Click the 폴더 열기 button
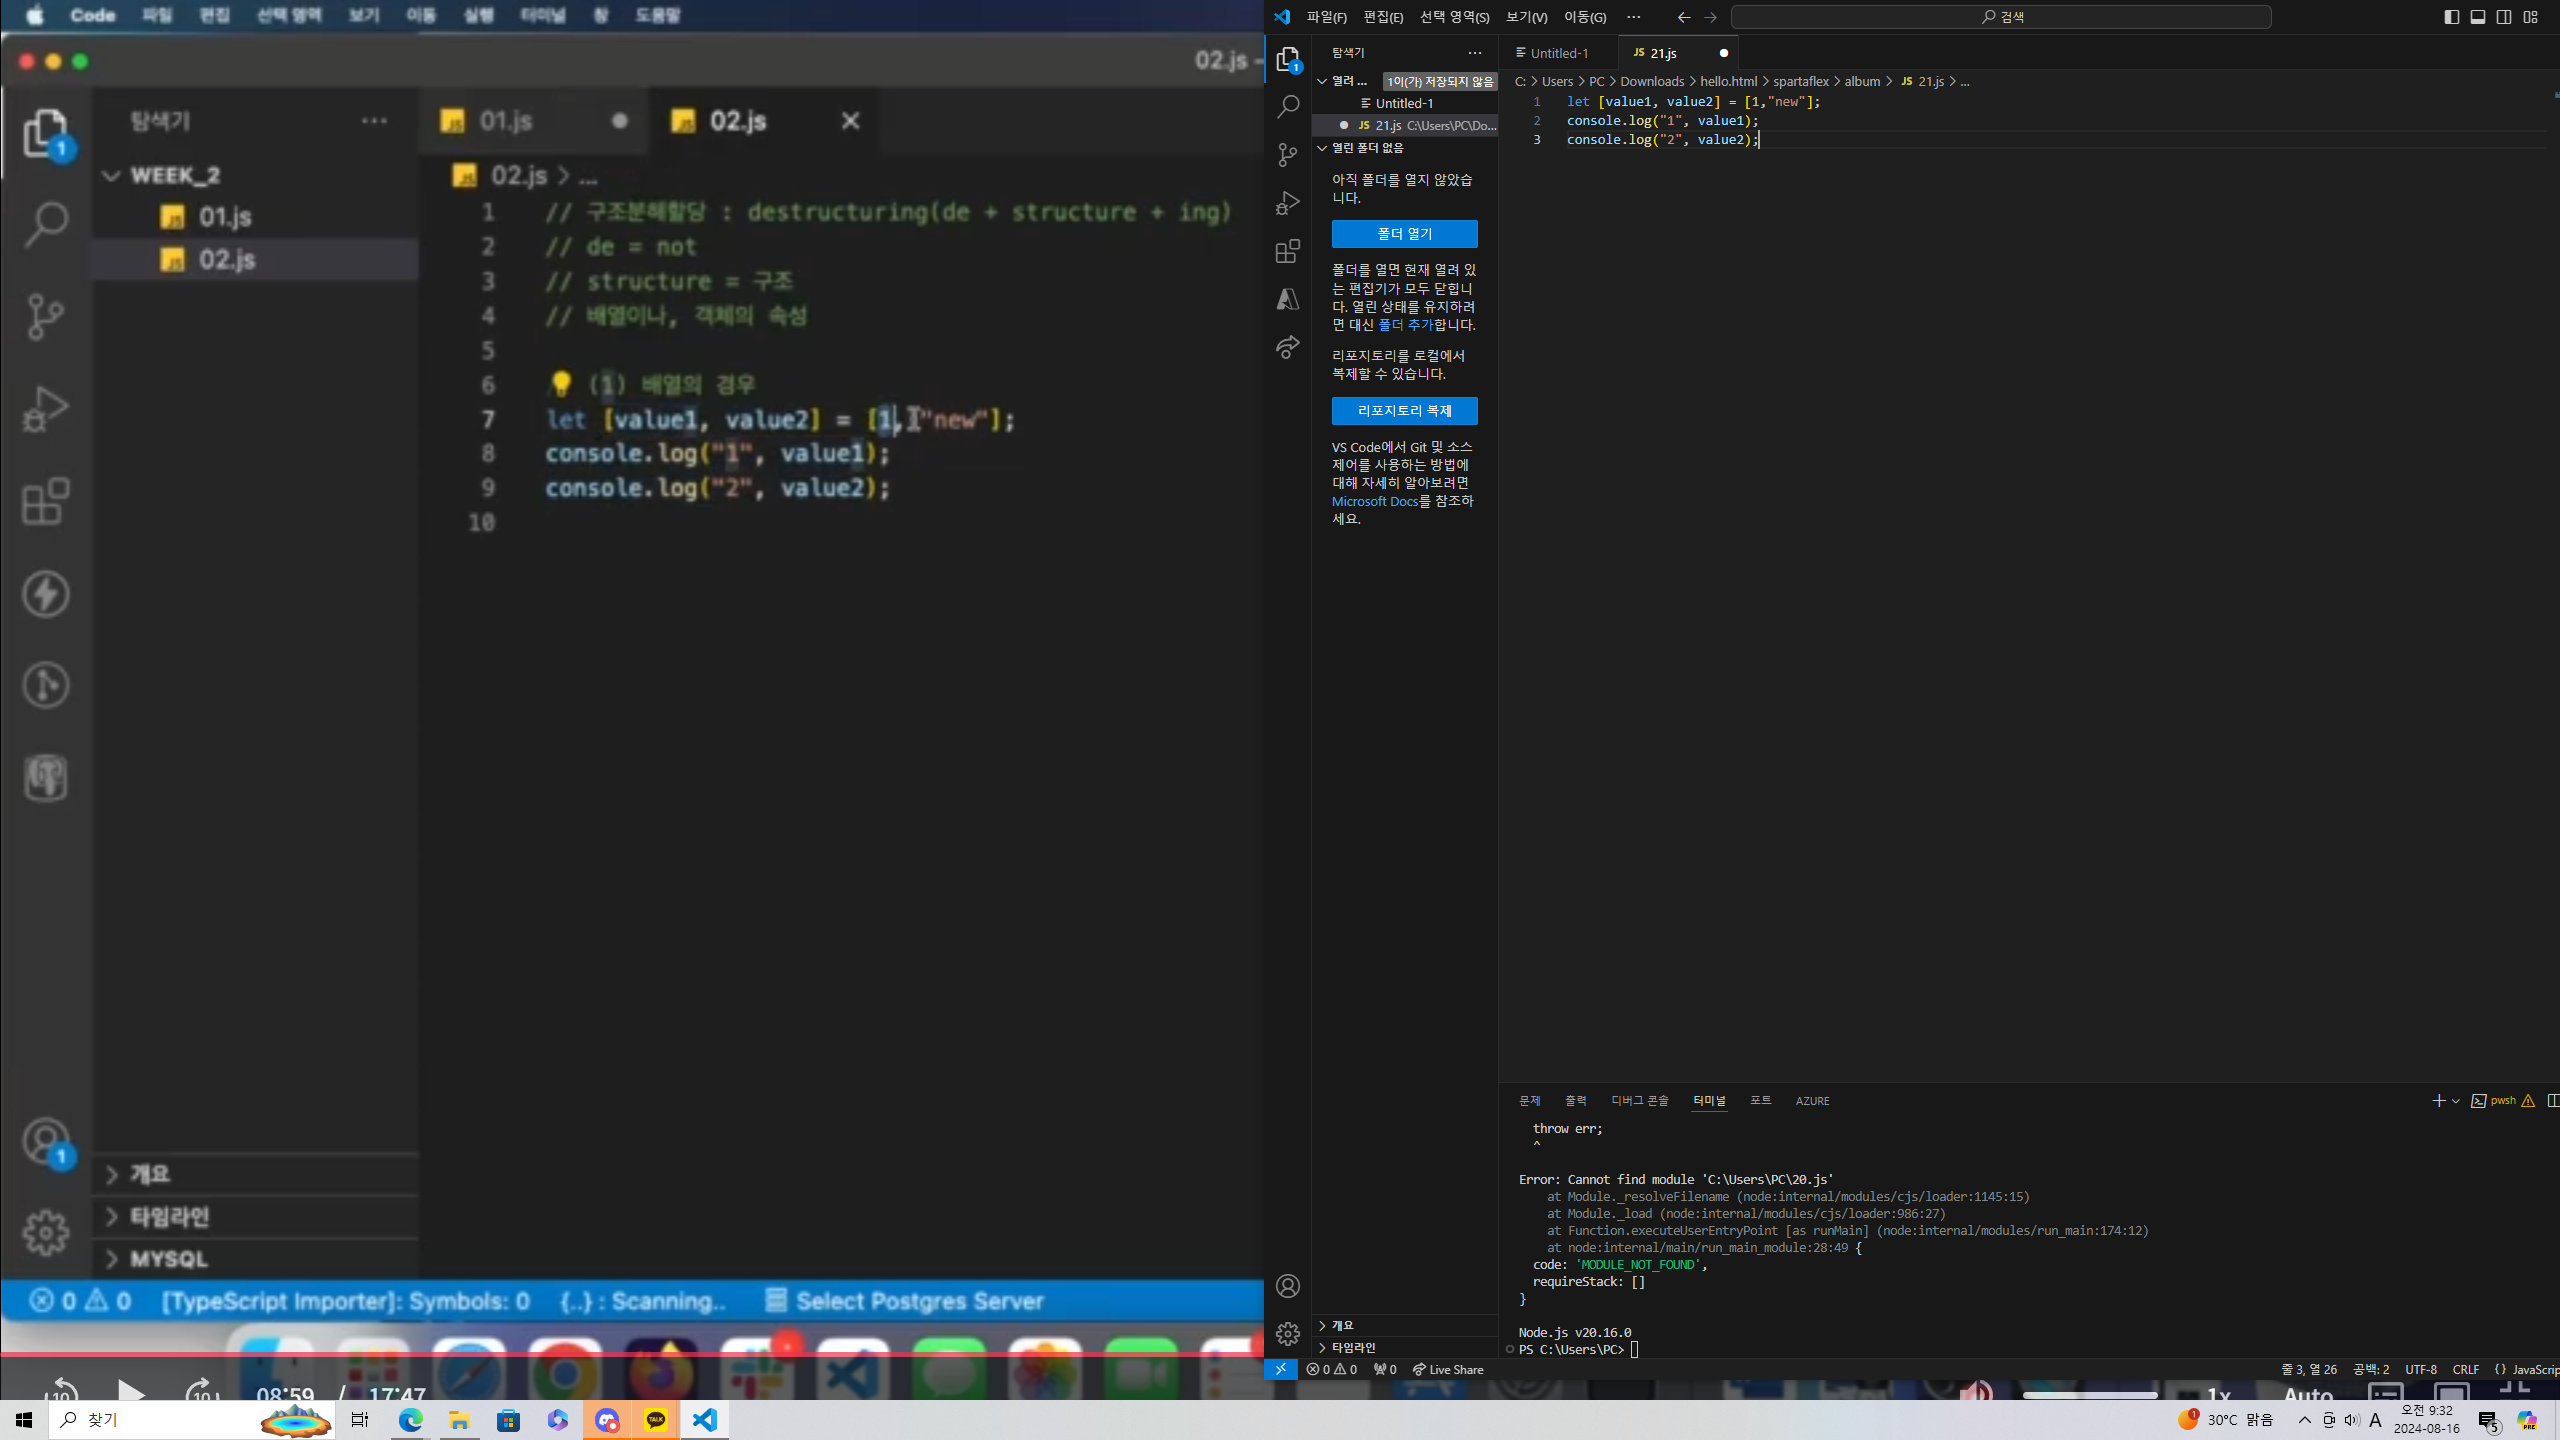The image size is (2560, 1440). [x=1404, y=234]
